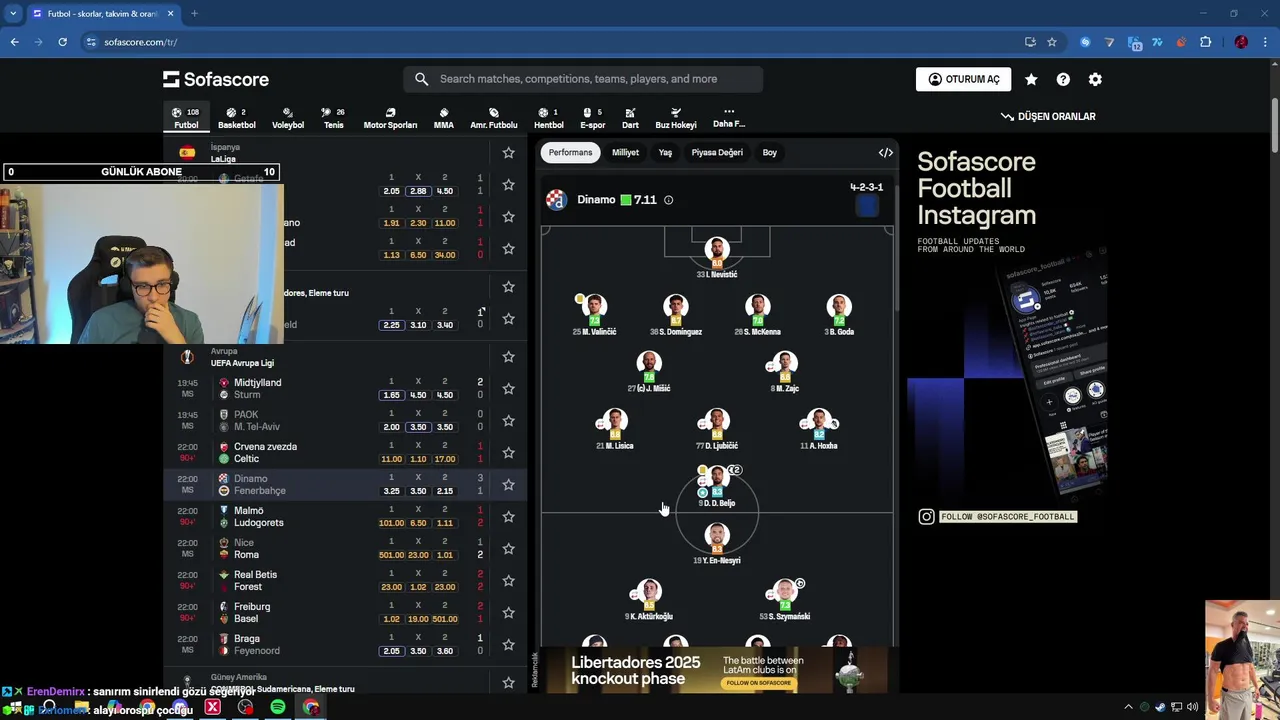Click the Hentbol ball icon
The width and height of the screenshot is (1280, 720).
click(543, 113)
